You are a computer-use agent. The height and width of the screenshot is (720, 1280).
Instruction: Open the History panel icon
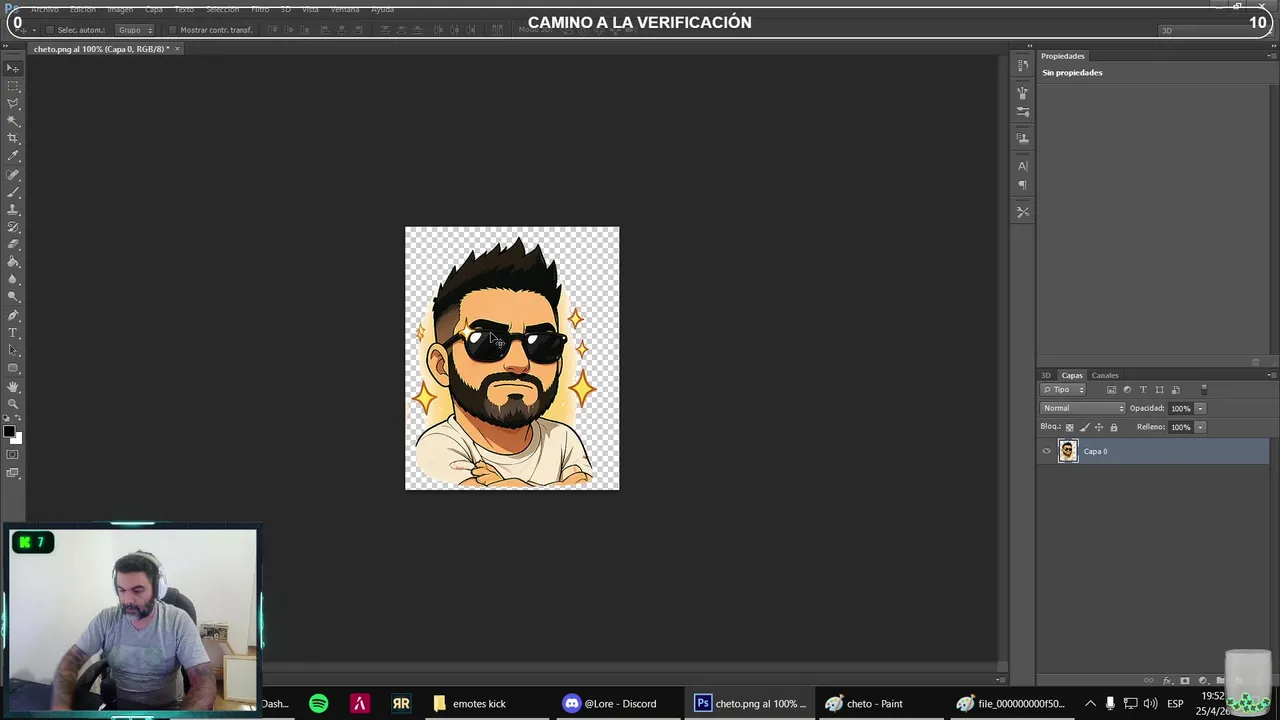click(x=1022, y=66)
